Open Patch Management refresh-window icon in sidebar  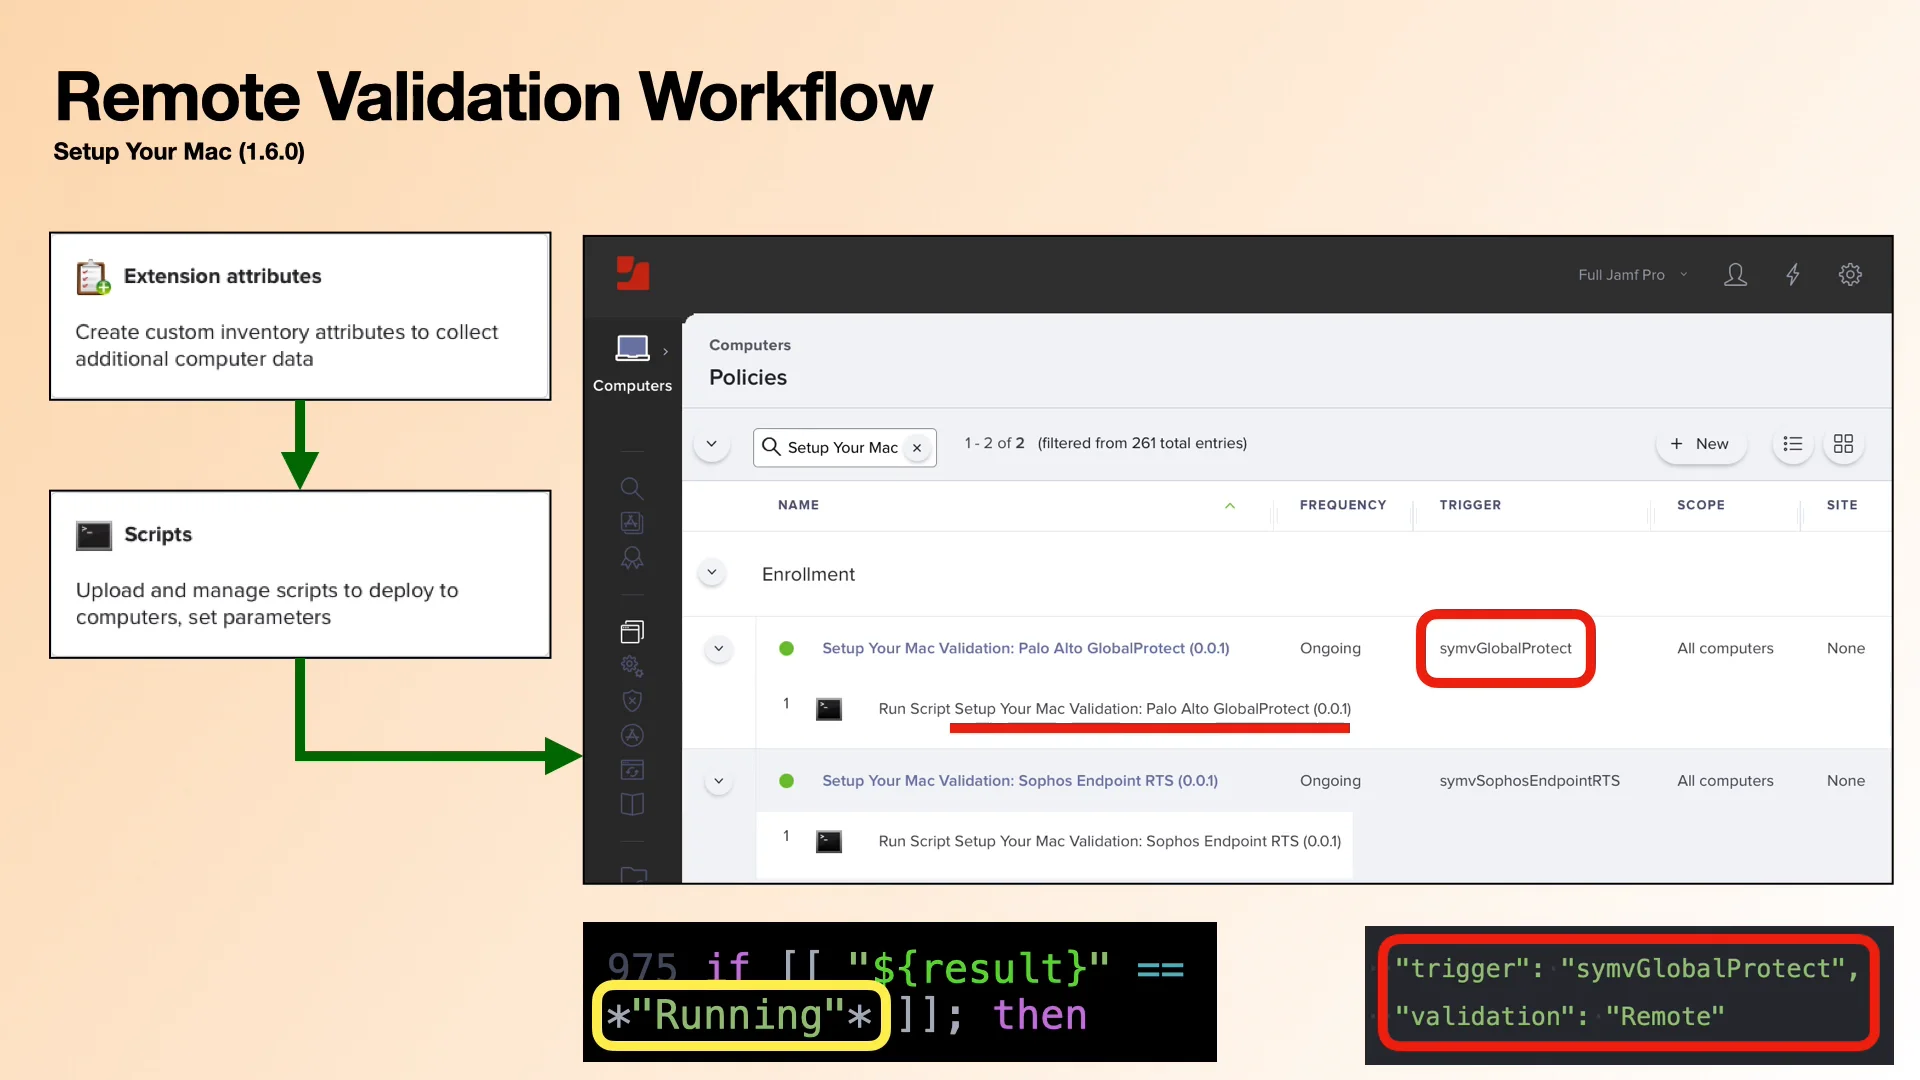coord(632,769)
